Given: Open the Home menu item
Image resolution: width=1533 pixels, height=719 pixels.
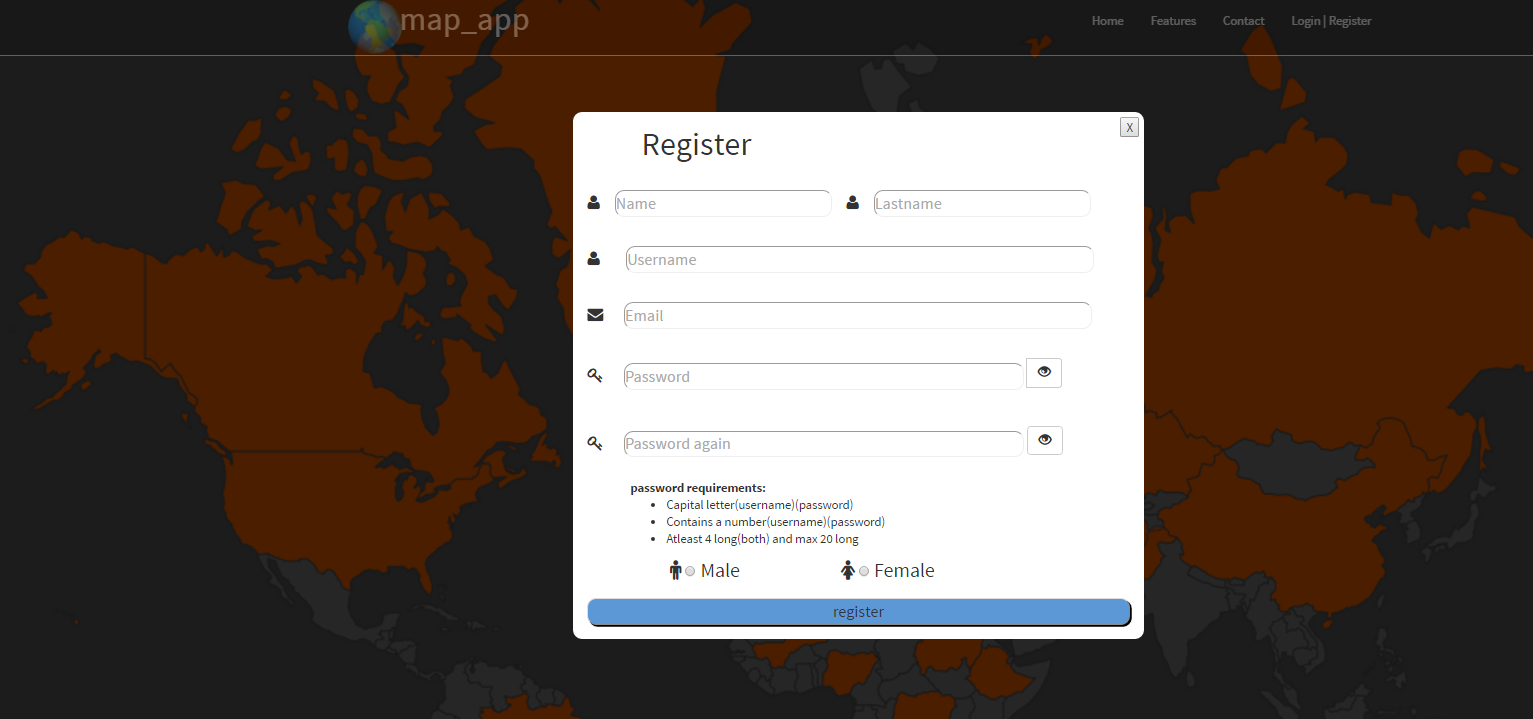Looking at the screenshot, I should tap(1107, 21).
